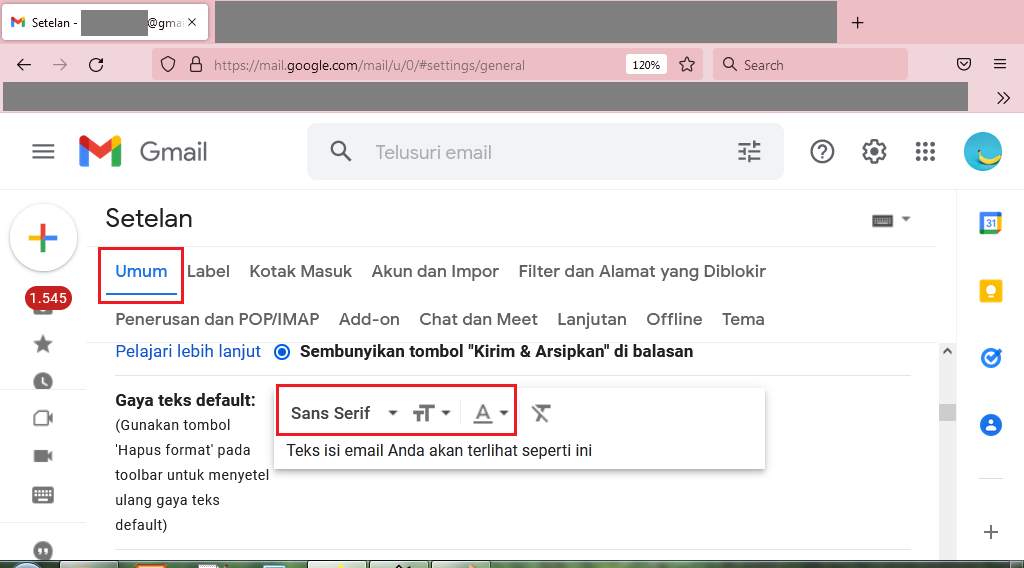The height and width of the screenshot is (568, 1024).
Task: Close the Setelan browser tab
Action: 192,22
